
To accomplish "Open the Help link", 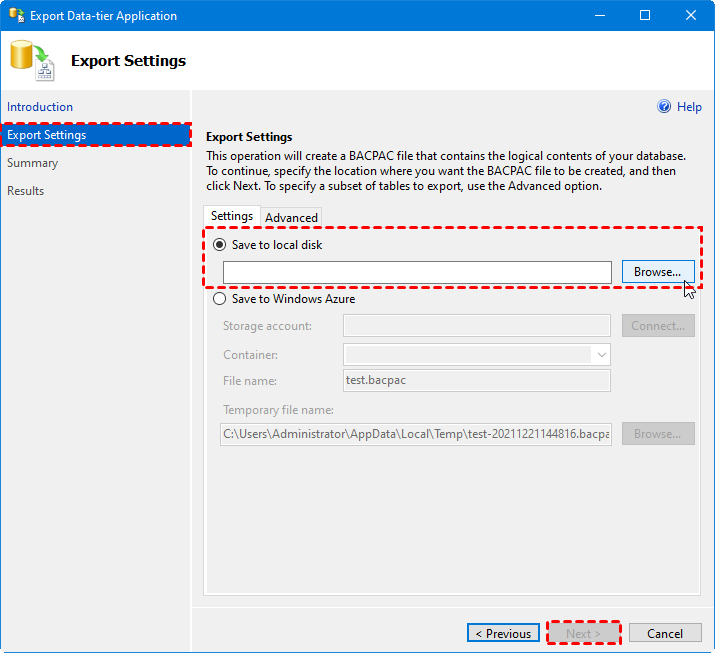I will click(x=689, y=107).
